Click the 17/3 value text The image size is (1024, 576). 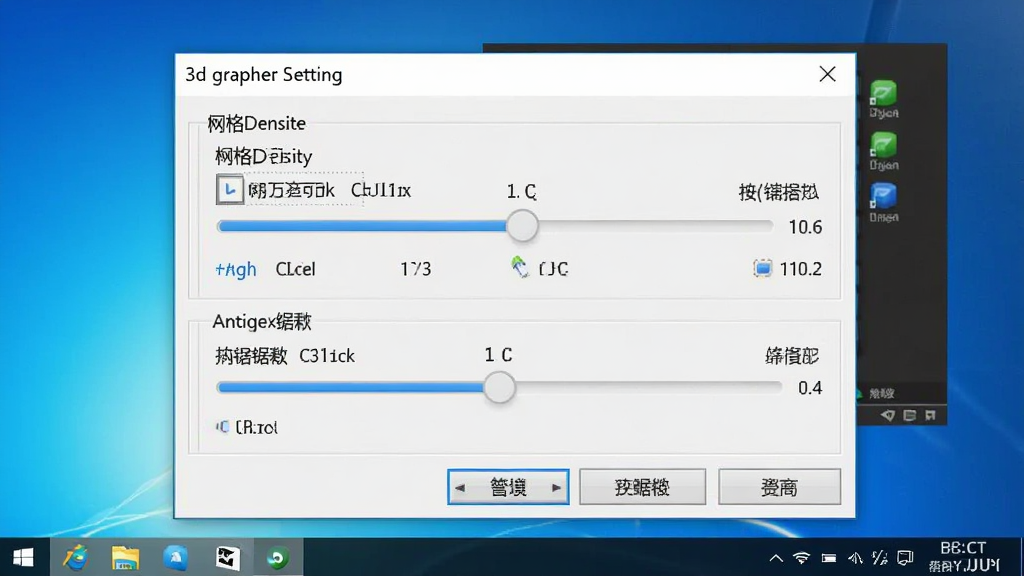pyautogui.click(x=416, y=269)
